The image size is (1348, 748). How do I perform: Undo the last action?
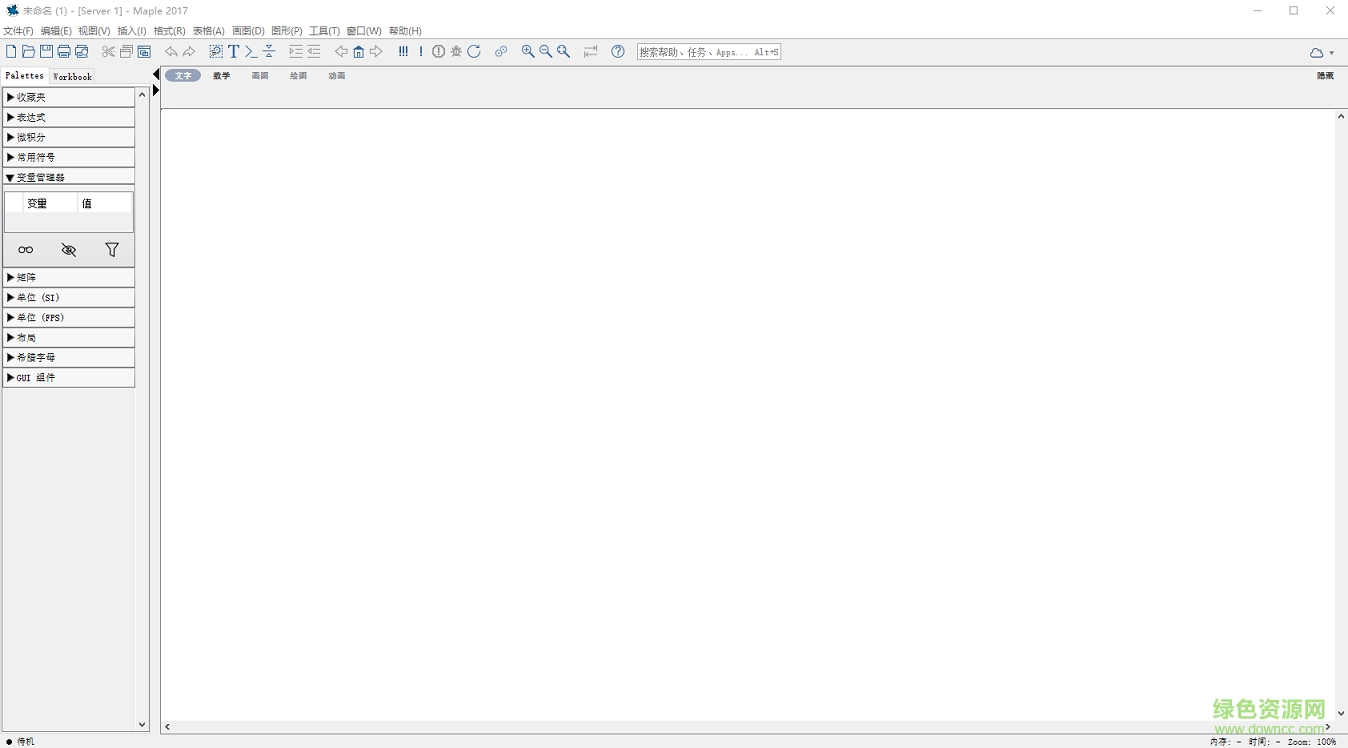click(x=171, y=52)
